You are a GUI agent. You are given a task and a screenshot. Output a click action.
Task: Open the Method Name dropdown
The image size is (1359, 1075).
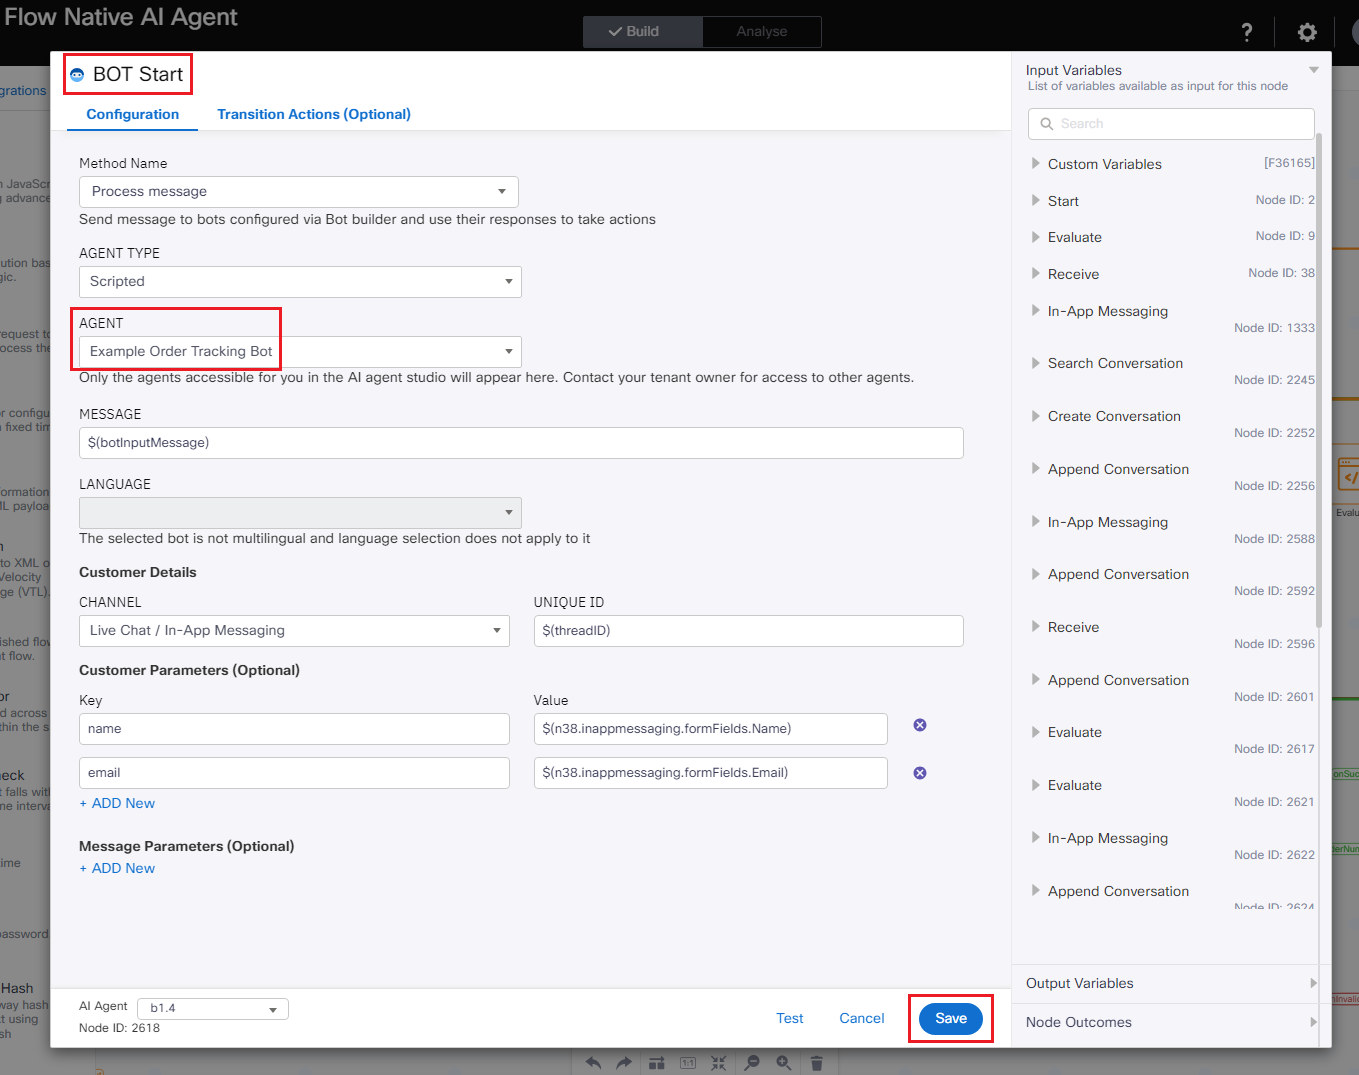(298, 192)
